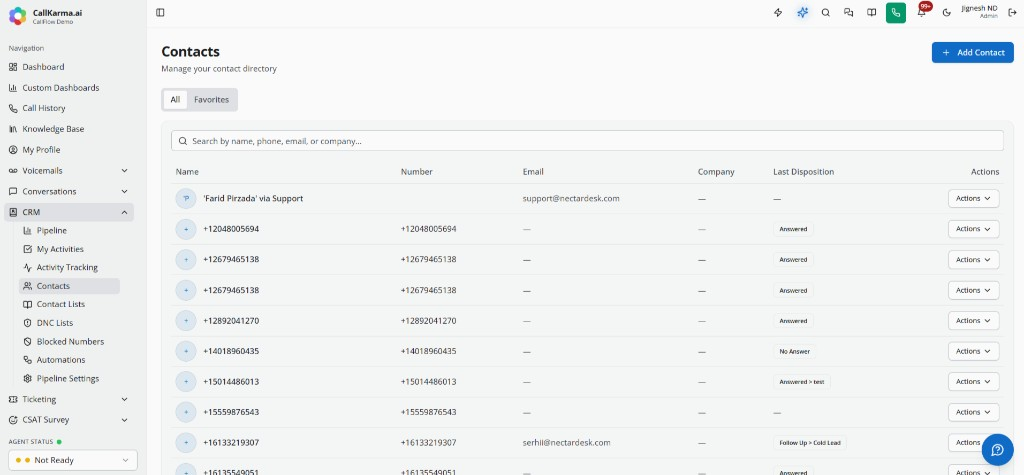This screenshot has height=475, width=1024.
Task: Open Pipeline Settings under CRM
Action: click(69, 378)
